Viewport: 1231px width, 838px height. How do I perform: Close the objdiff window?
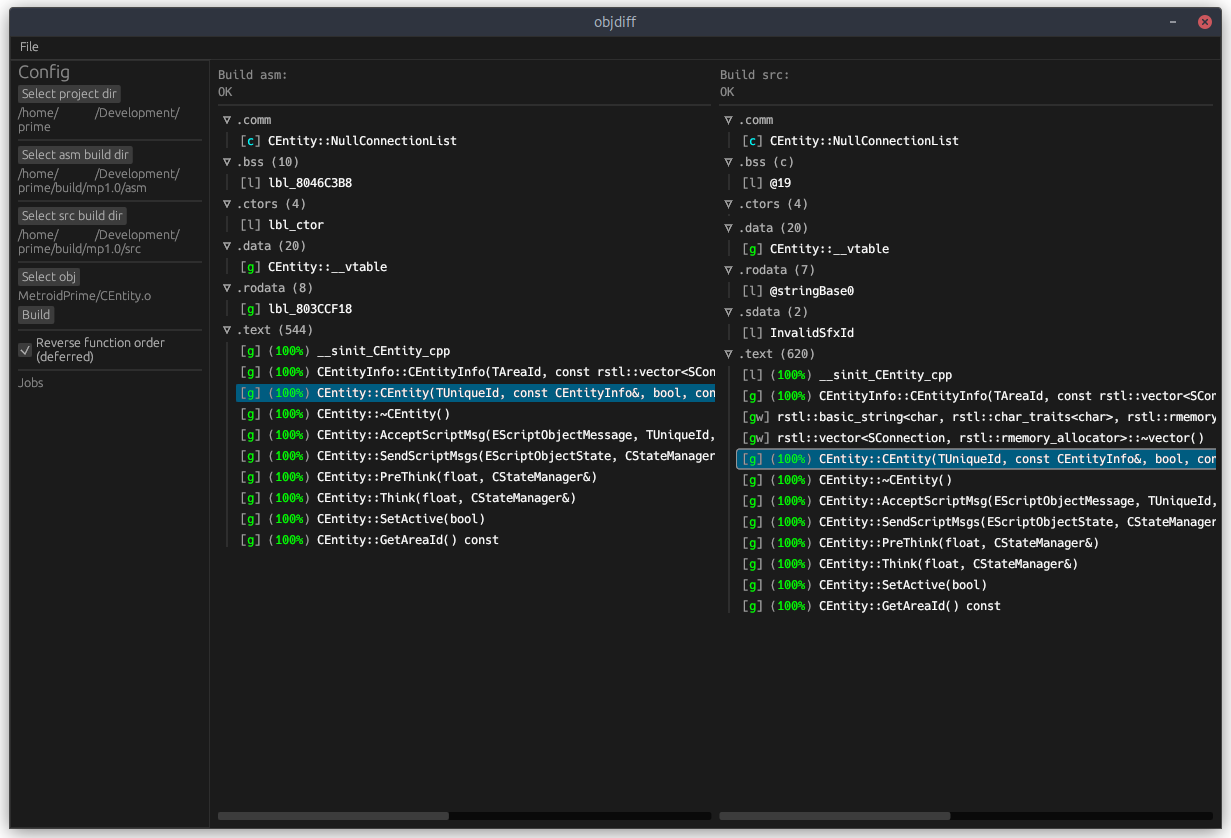[1205, 23]
